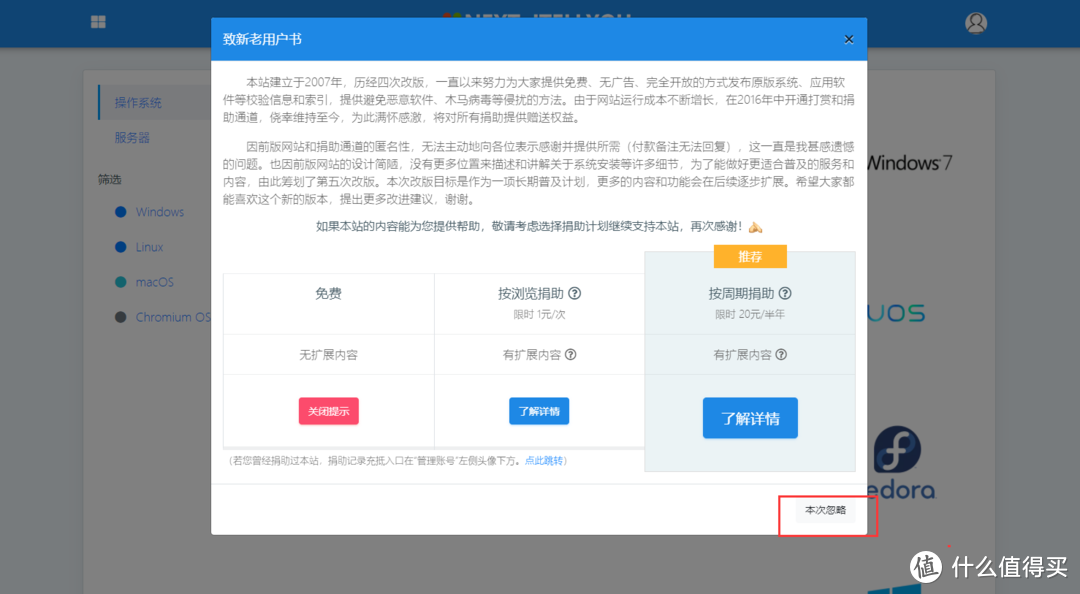This screenshot has width=1080, height=594.
Task: Open the Fedora logo card
Action: pos(901,463)
